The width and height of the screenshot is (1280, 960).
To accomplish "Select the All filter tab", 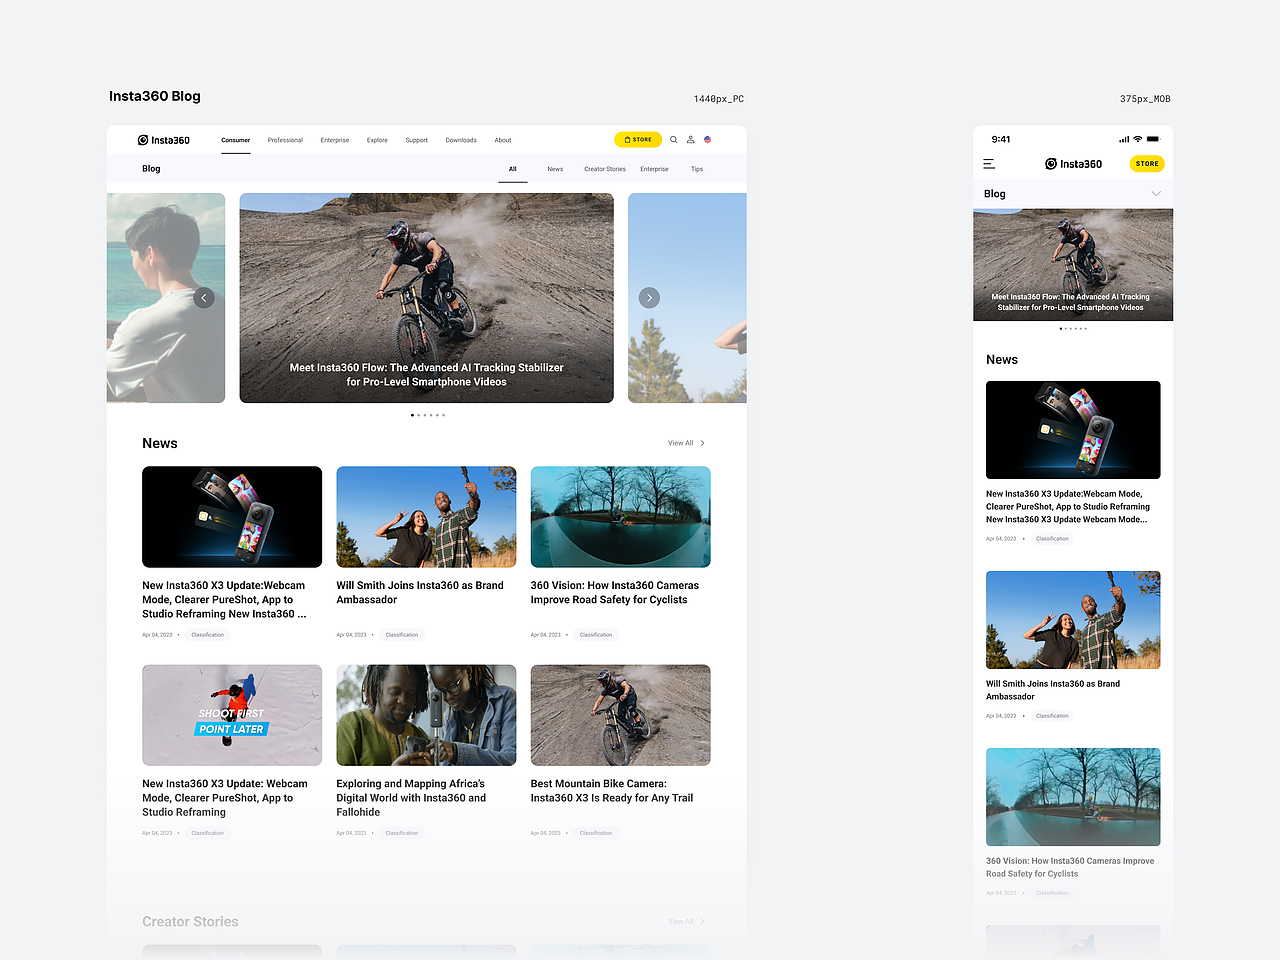I will click(x=512, y=169).
